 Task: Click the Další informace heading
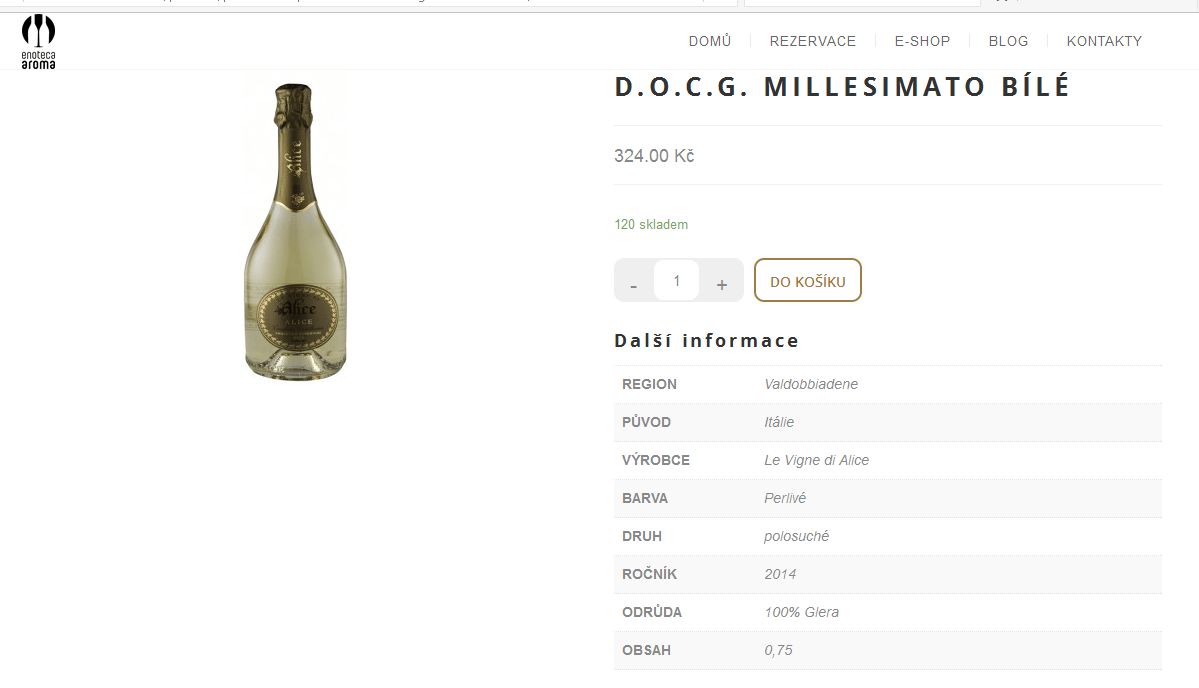click(707, 340)
